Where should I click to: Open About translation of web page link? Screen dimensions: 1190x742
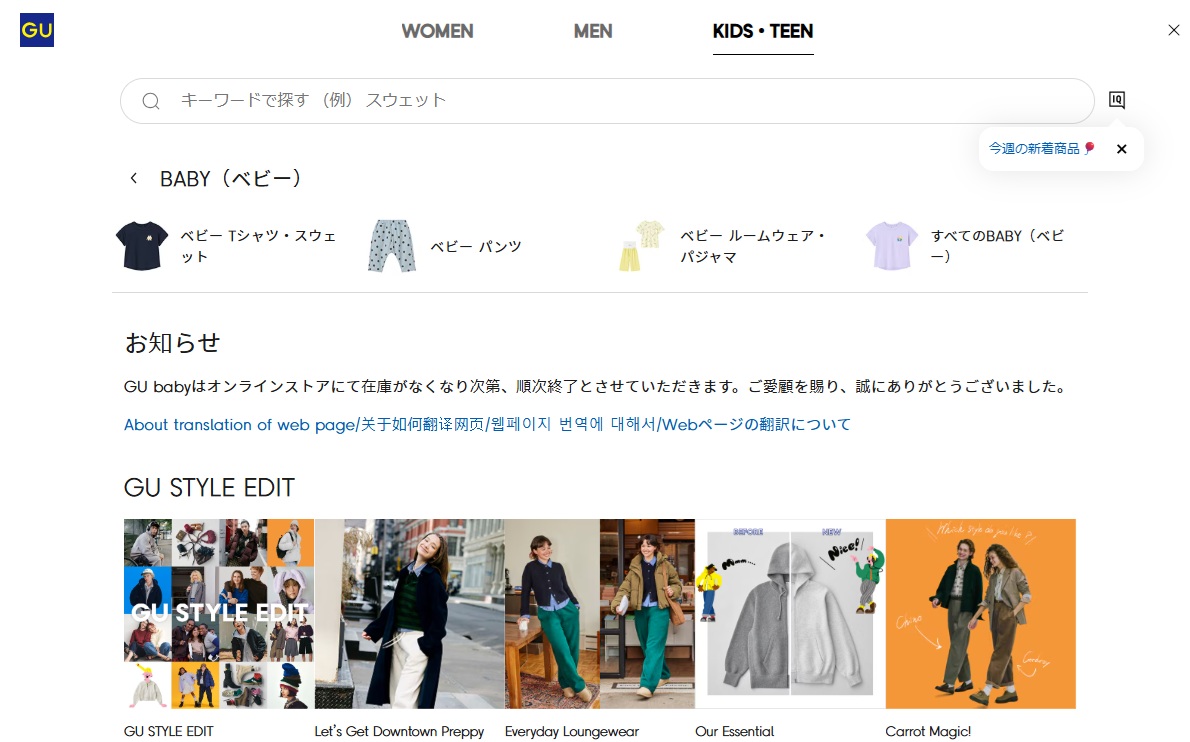point(487,425)
